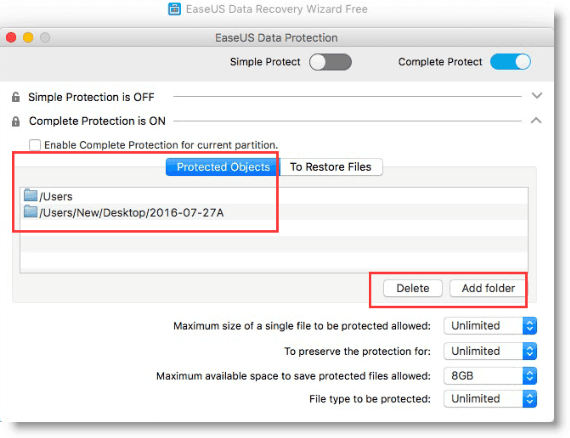Turn on the Simple Protect switch

click(x=330, y=62)
